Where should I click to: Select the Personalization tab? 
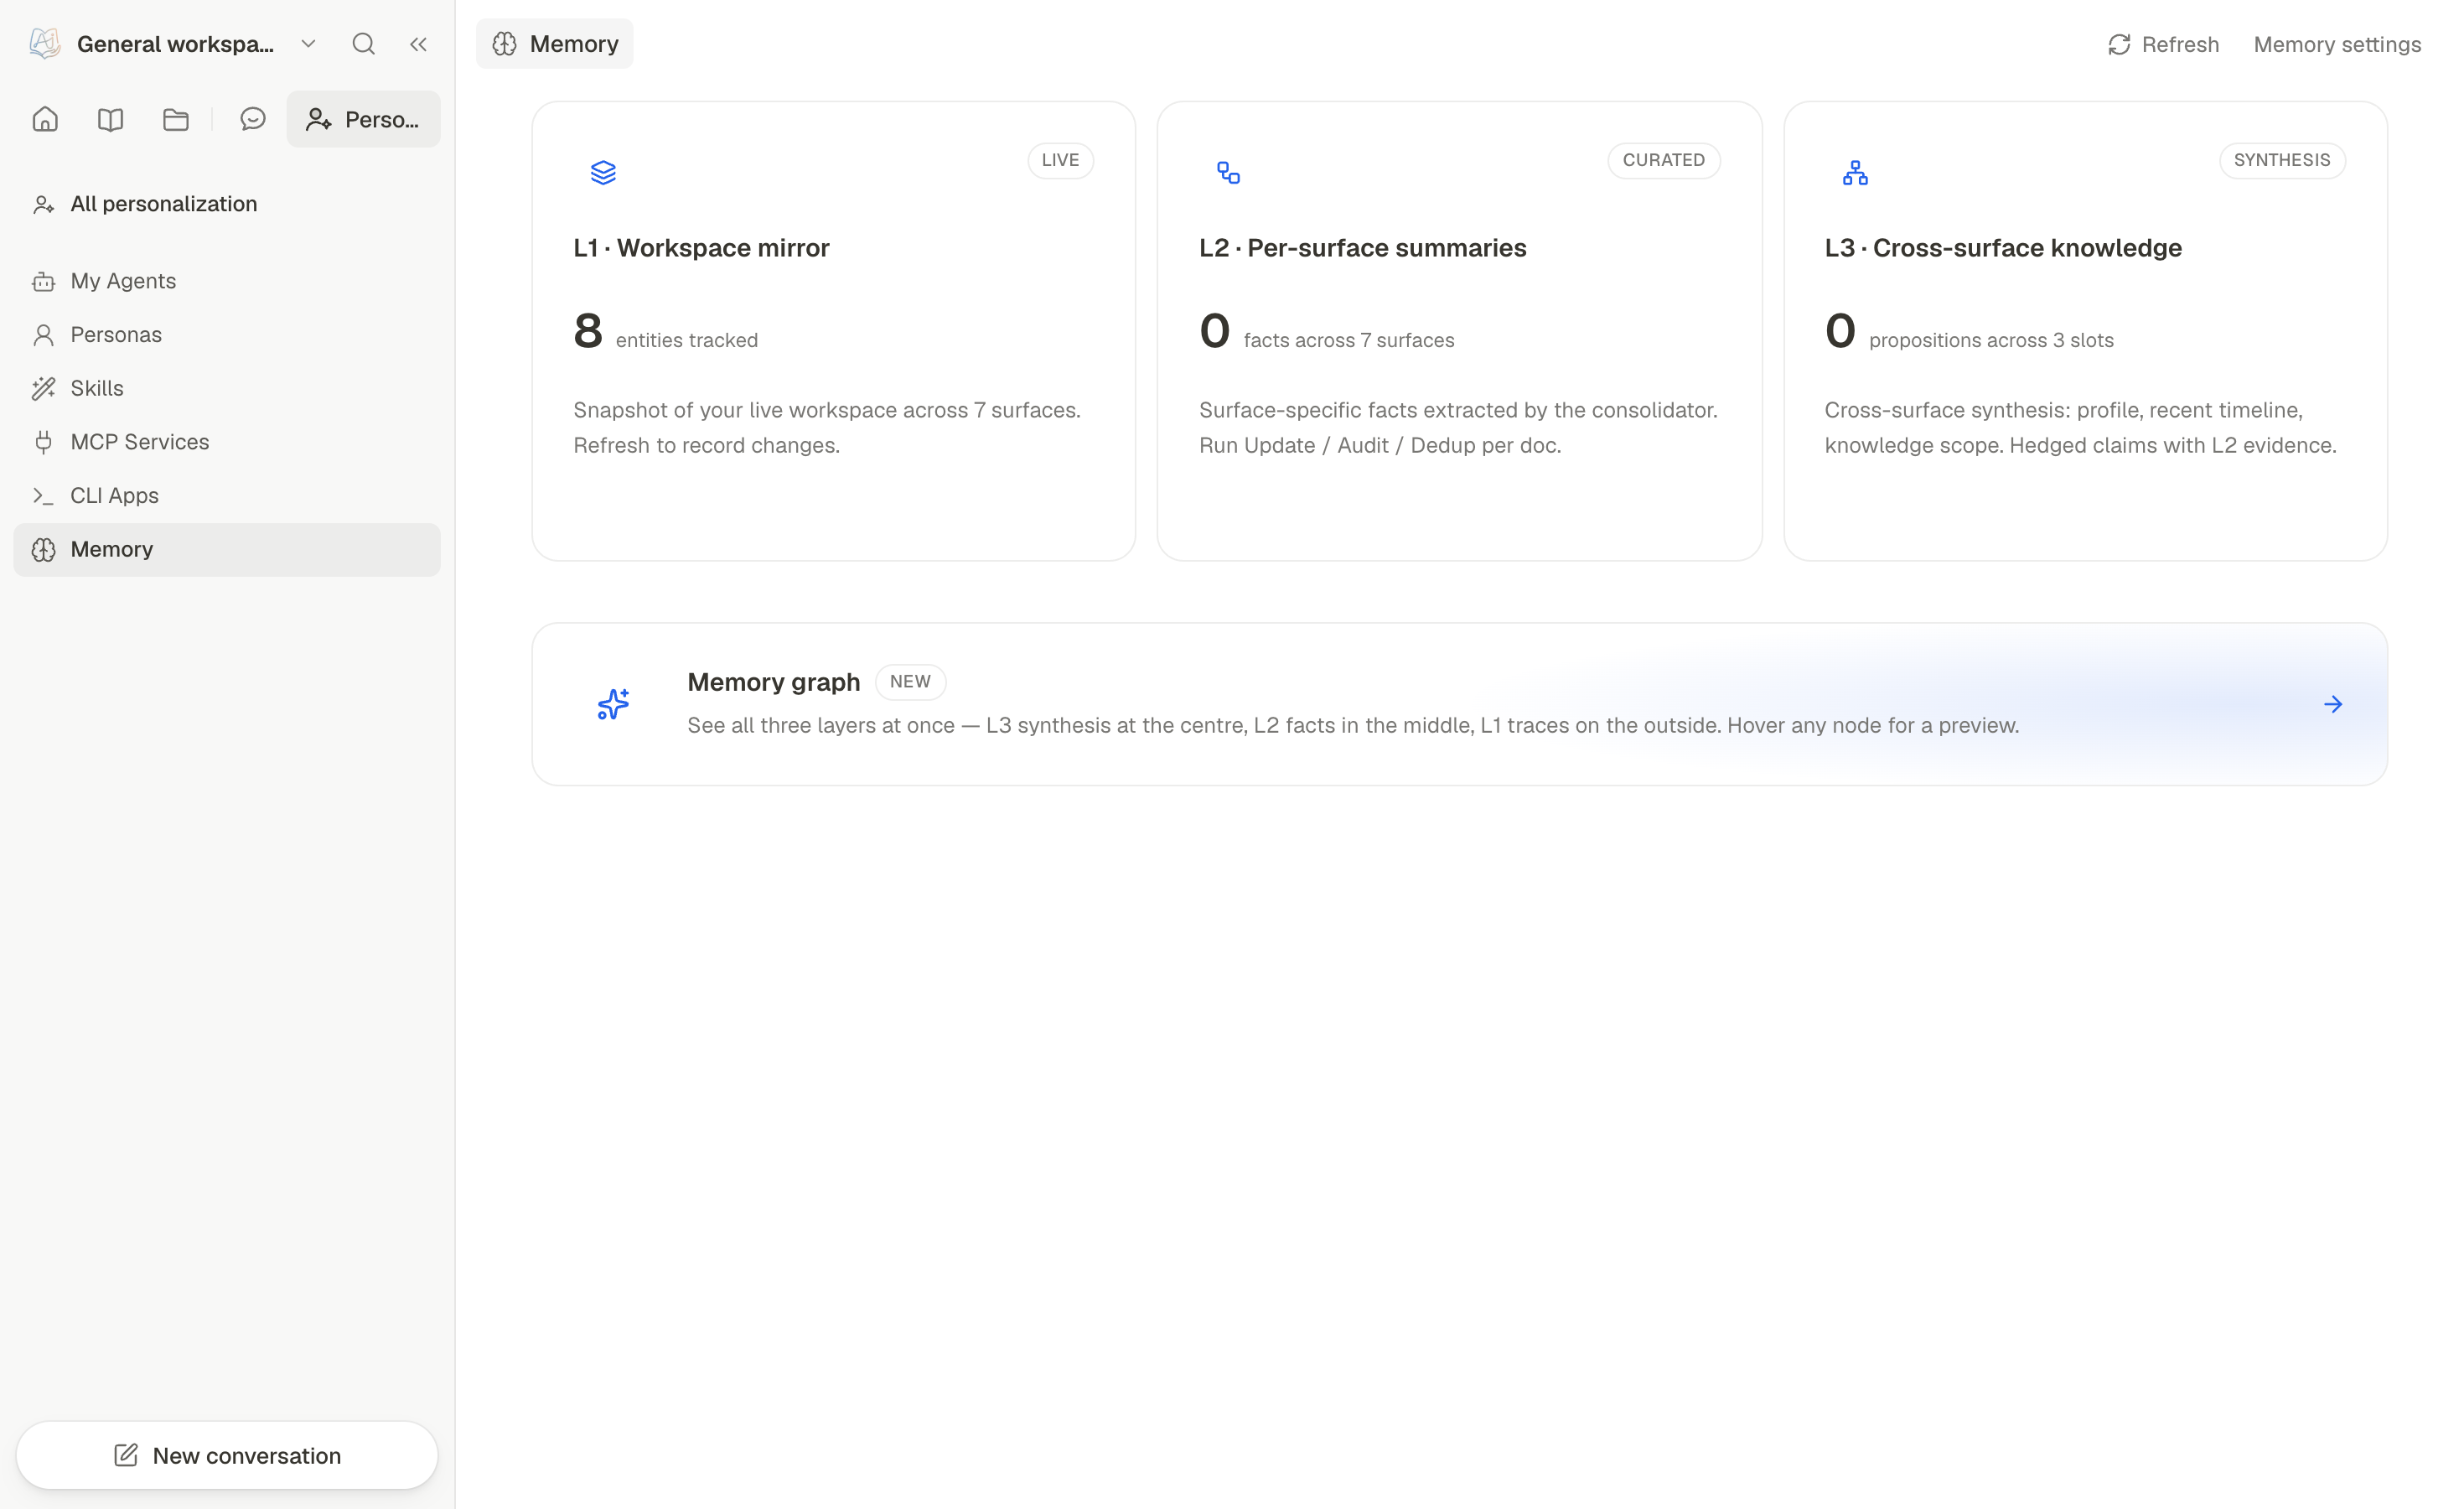pos(363,119)
